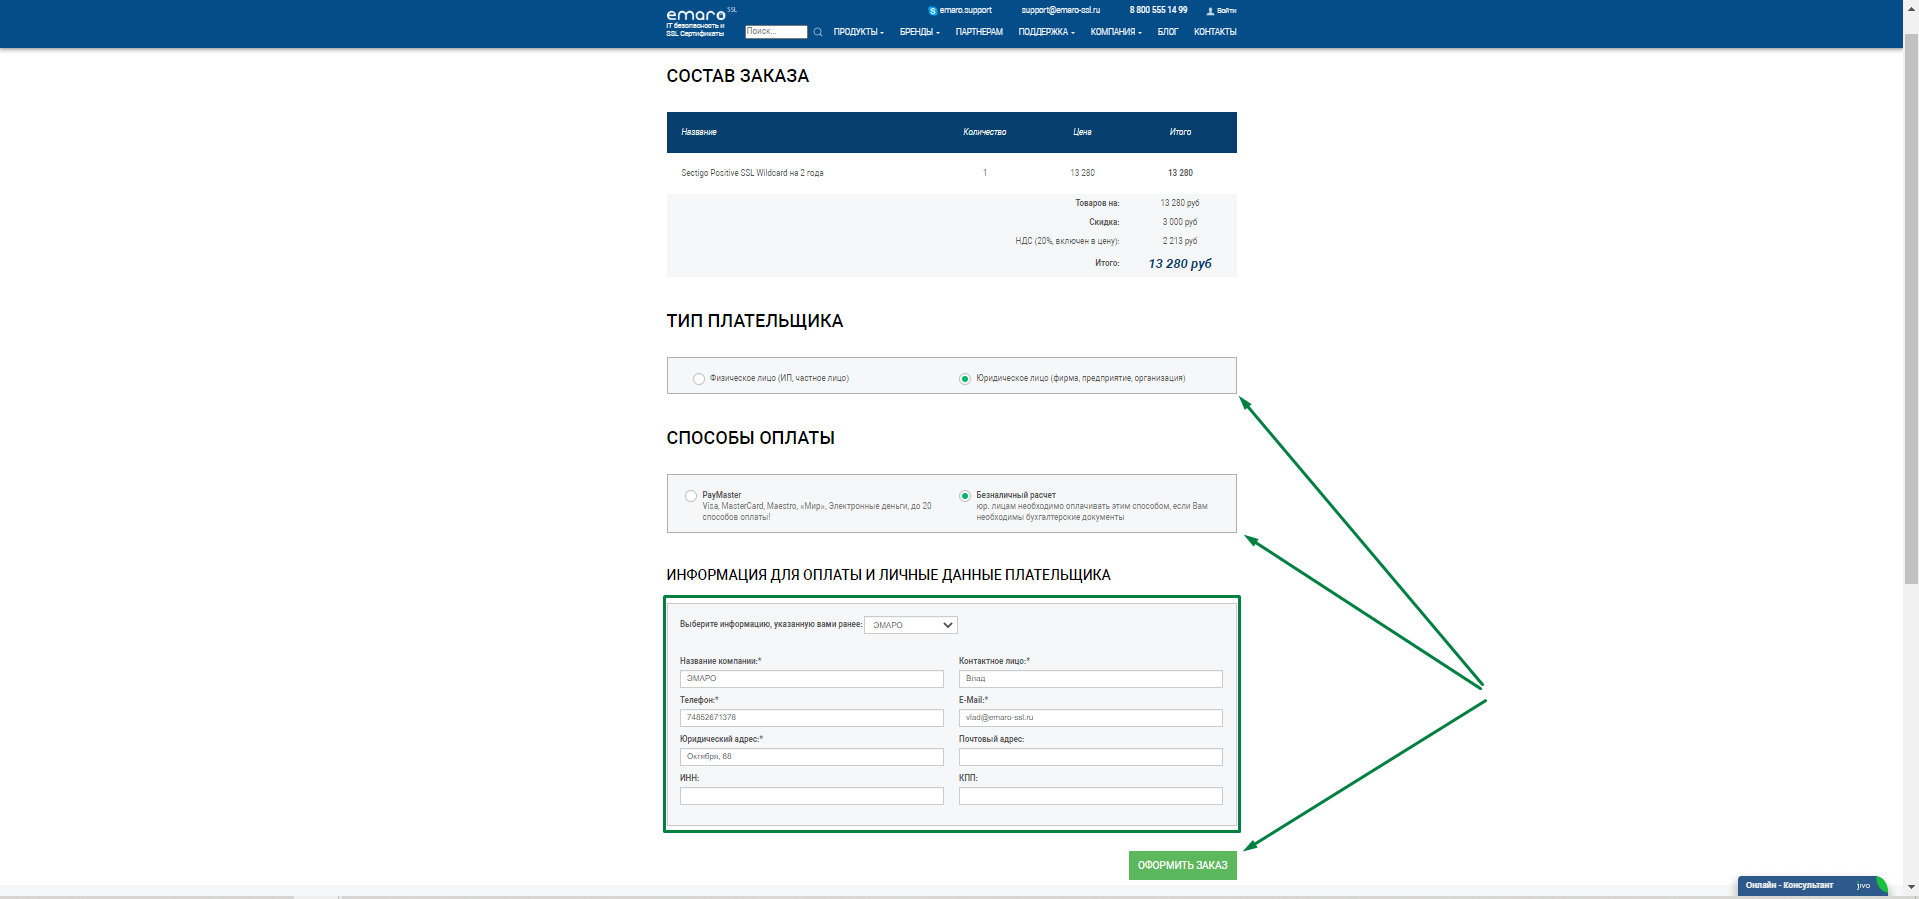The width and height of the screenshot is (1919, 899).
Task: Click the search magnifier icon
Action: tap(818, 32)
